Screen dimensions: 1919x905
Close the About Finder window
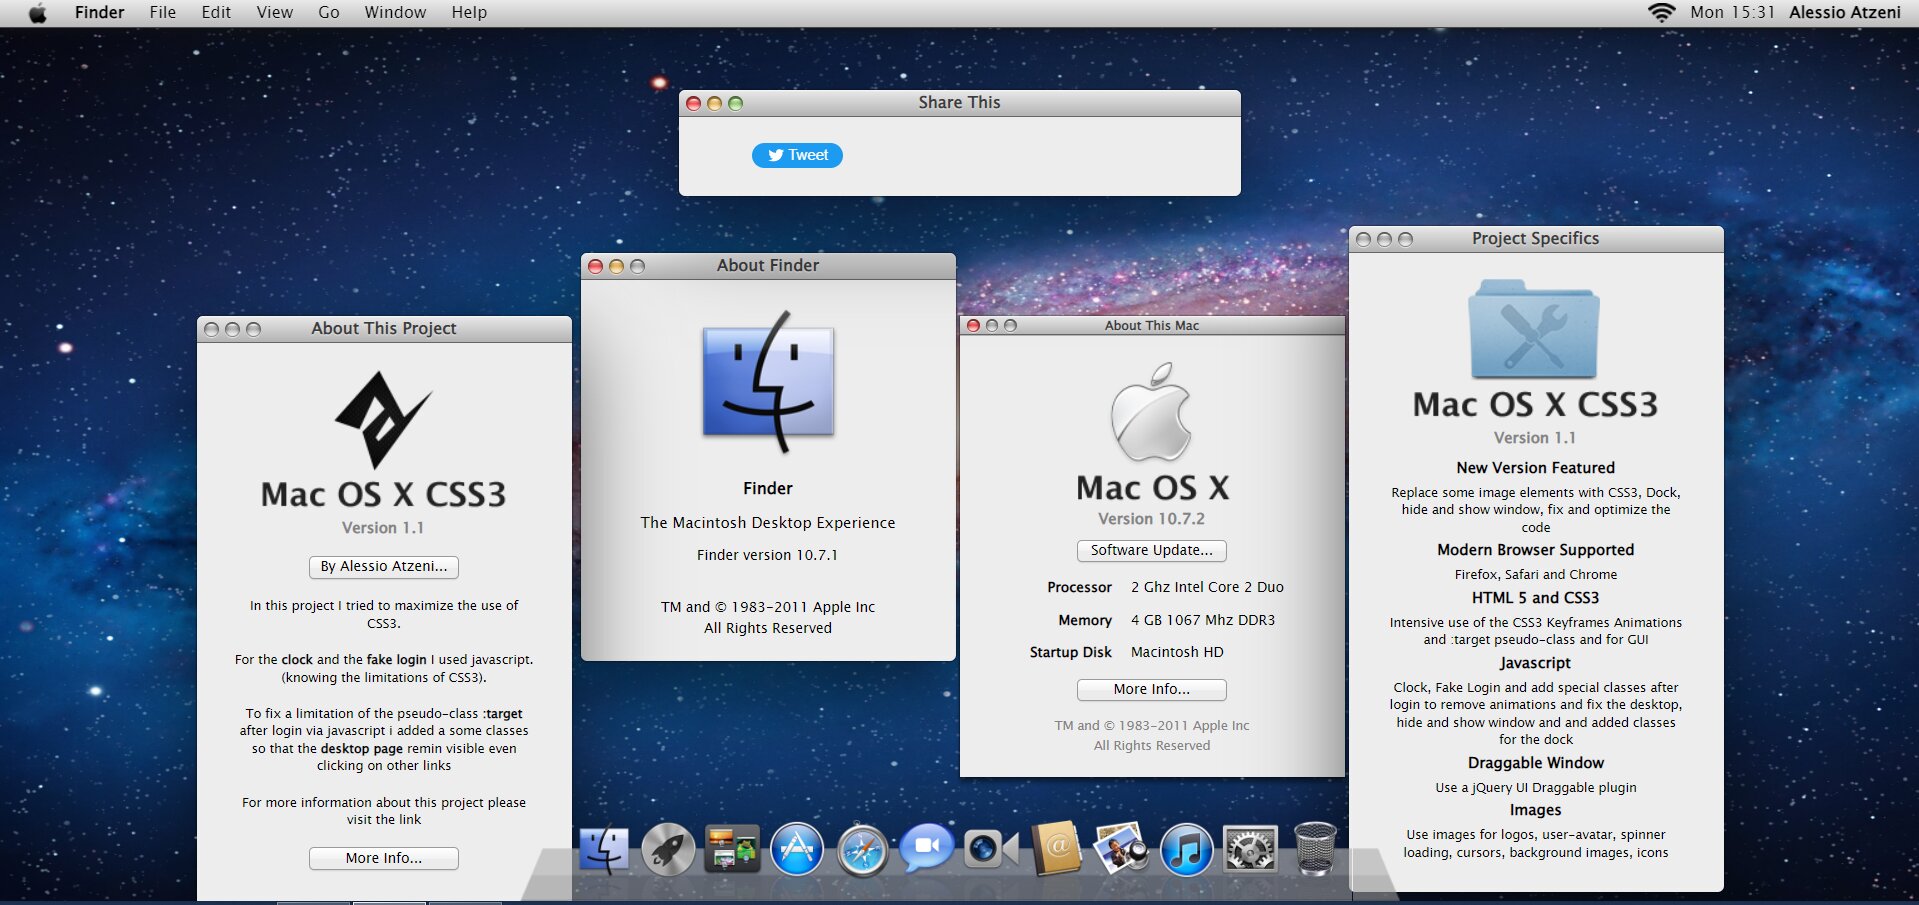point(596,266)
